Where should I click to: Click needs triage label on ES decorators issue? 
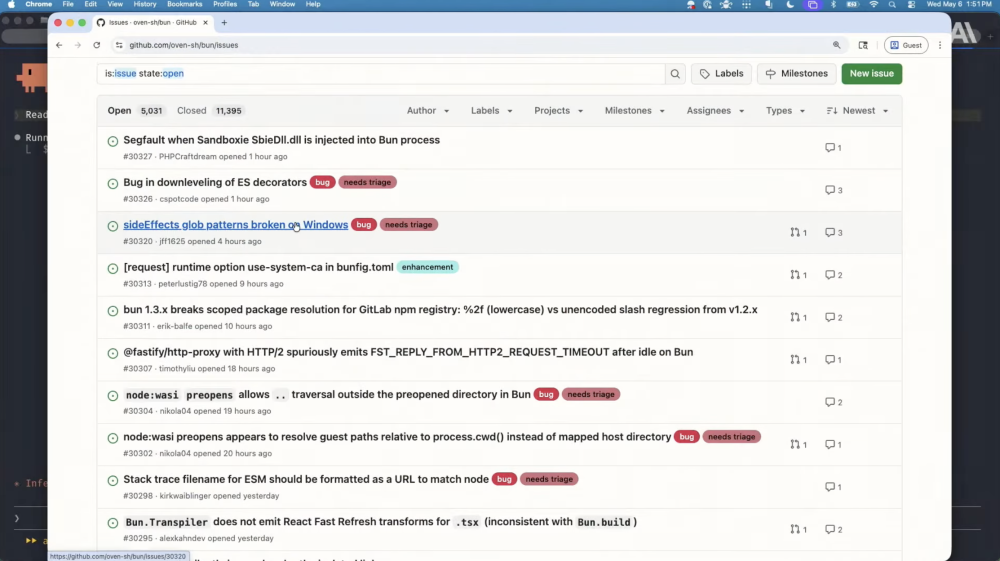click(x=367, y=182)
